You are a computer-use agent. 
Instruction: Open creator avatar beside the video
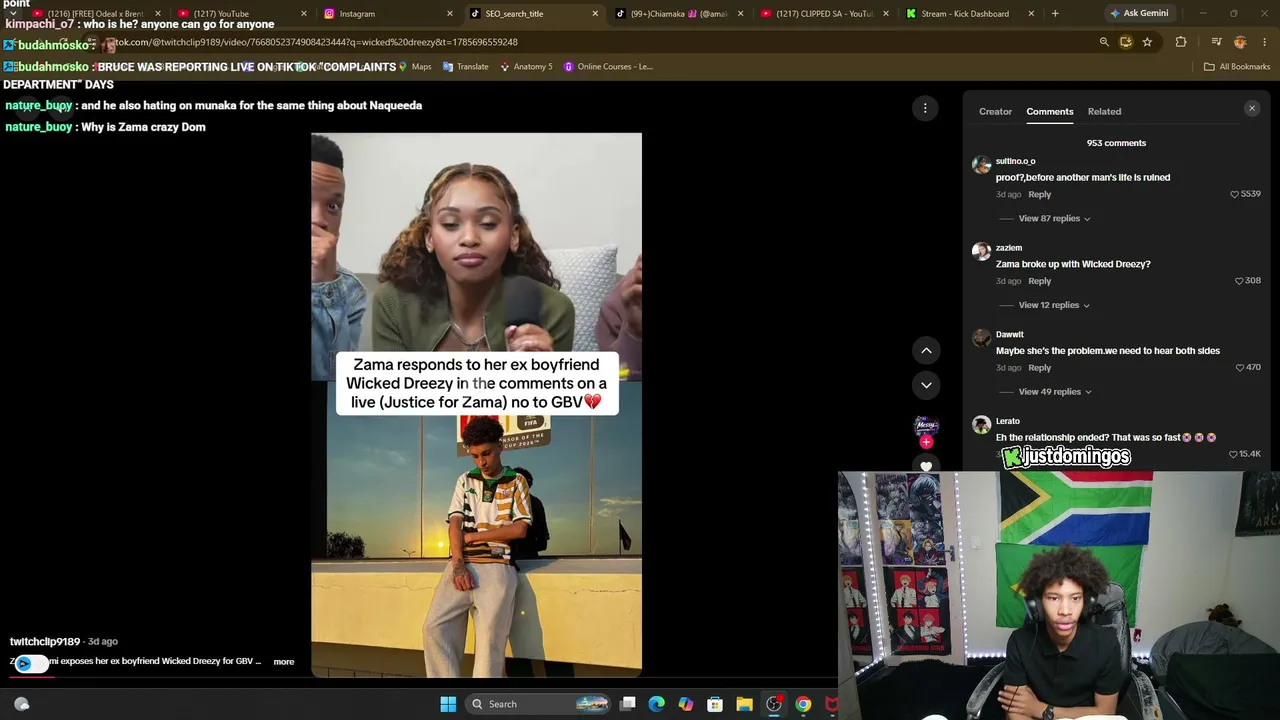(x=926, y=427)
